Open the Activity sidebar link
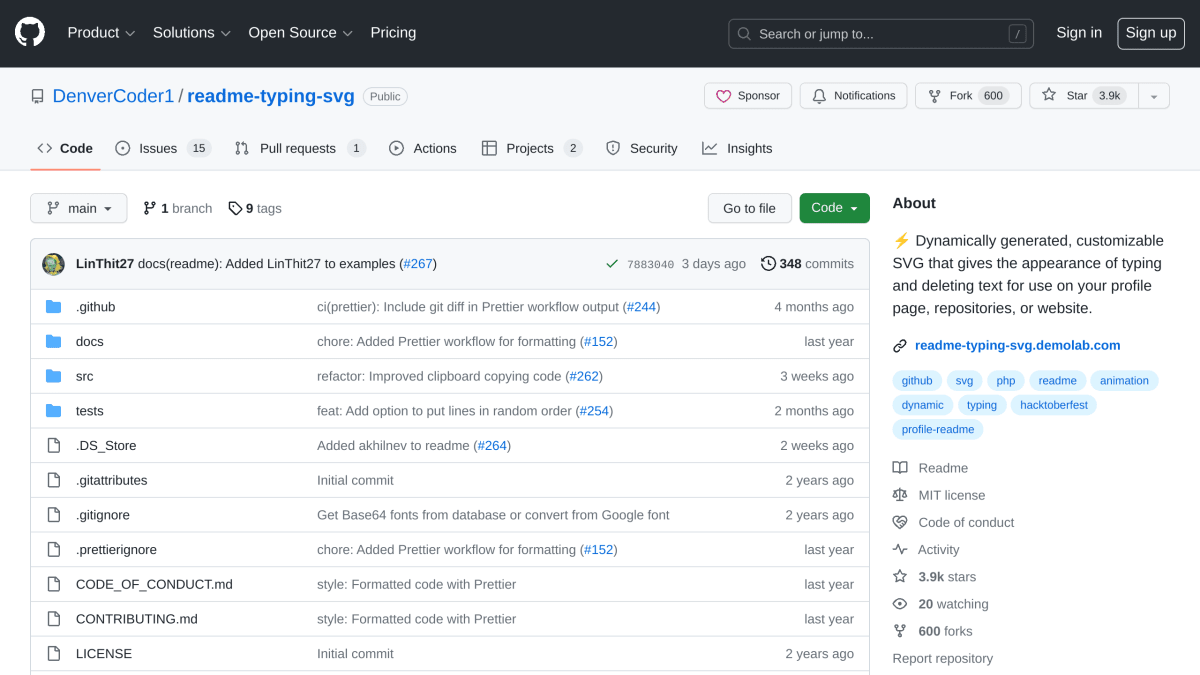1200x675 pixels. (926, 549)
